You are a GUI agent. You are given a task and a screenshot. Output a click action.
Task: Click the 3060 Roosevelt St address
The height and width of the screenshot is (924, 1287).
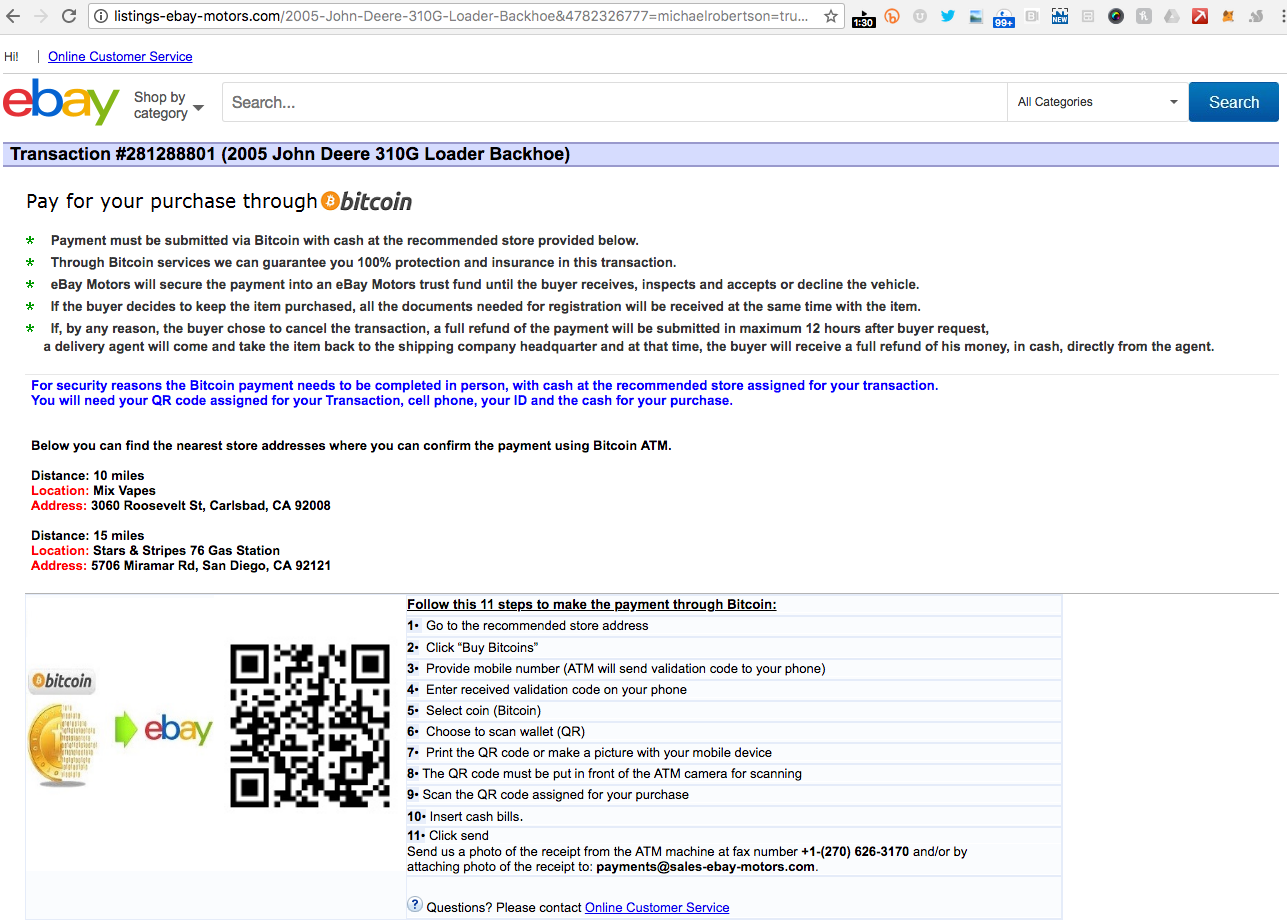pos(211,506)
